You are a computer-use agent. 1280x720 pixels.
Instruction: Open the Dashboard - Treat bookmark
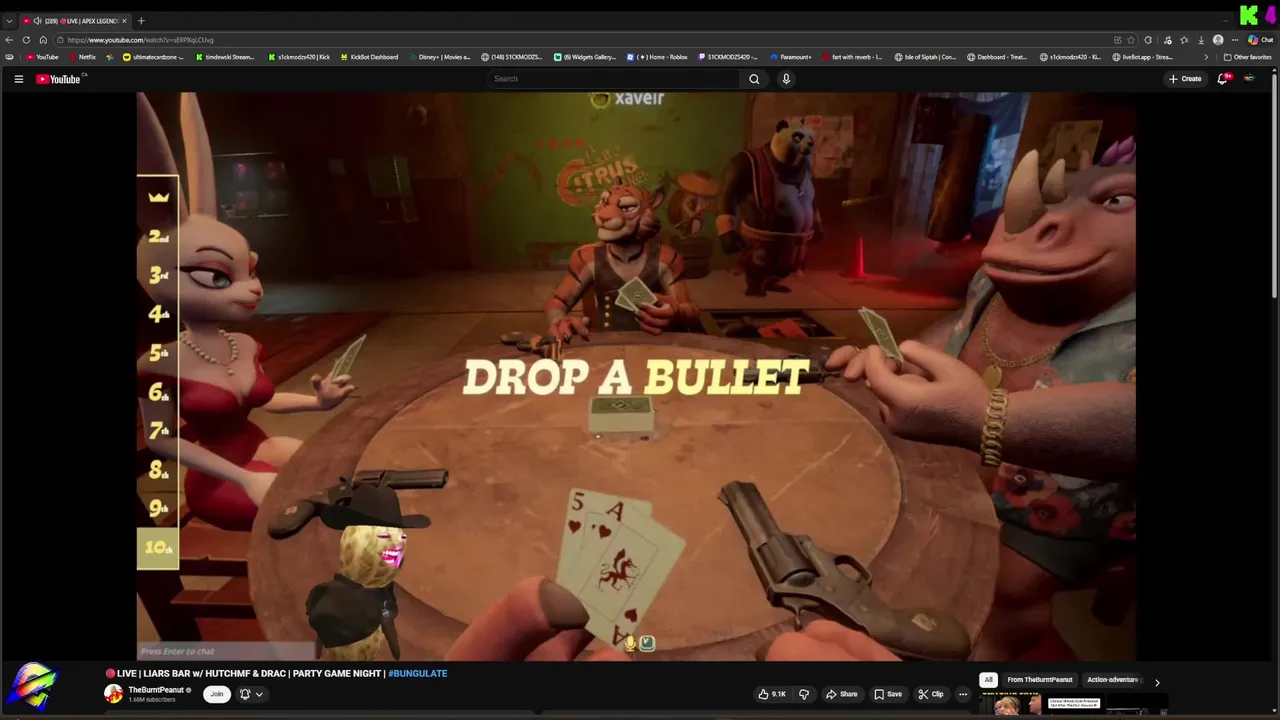[997, 57]
